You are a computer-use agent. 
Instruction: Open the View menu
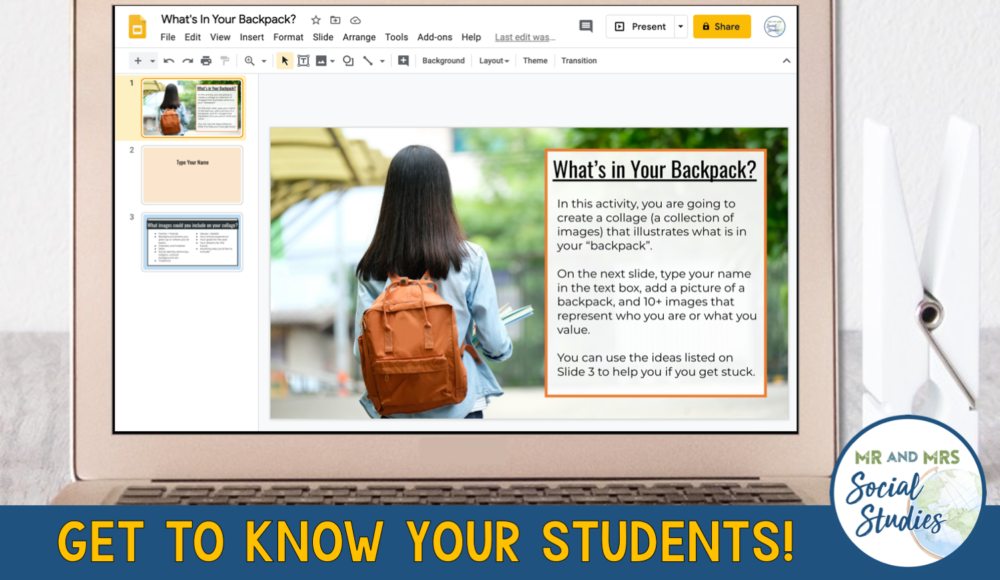point(220,37)
